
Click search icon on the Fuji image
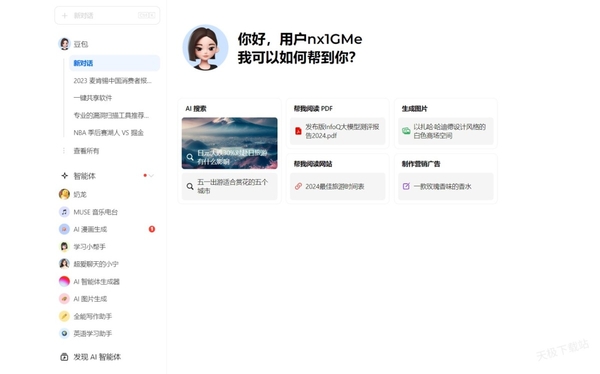coord(190,157)
